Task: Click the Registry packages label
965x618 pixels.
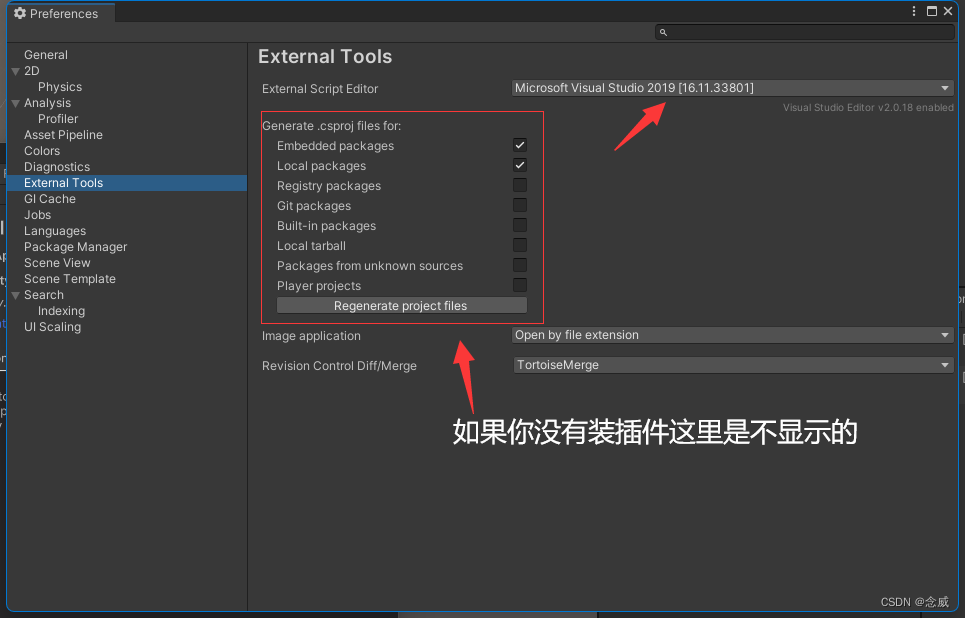Action: 329,186
